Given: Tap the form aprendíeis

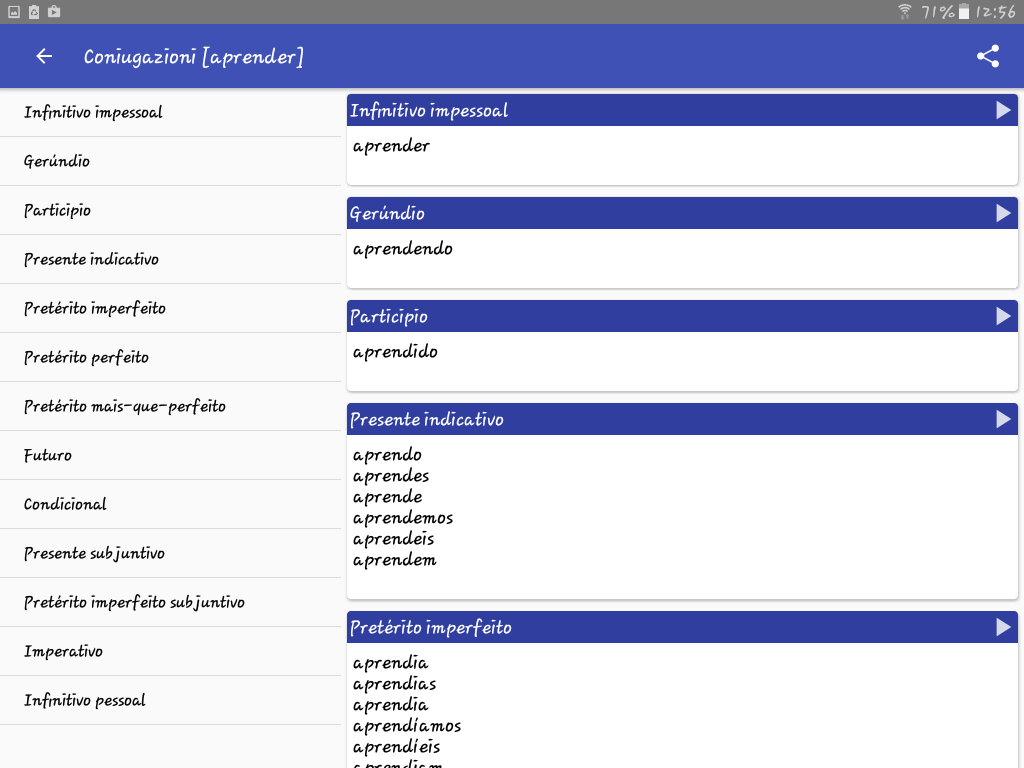Looking at the screenshot, I should coord(396,747).
